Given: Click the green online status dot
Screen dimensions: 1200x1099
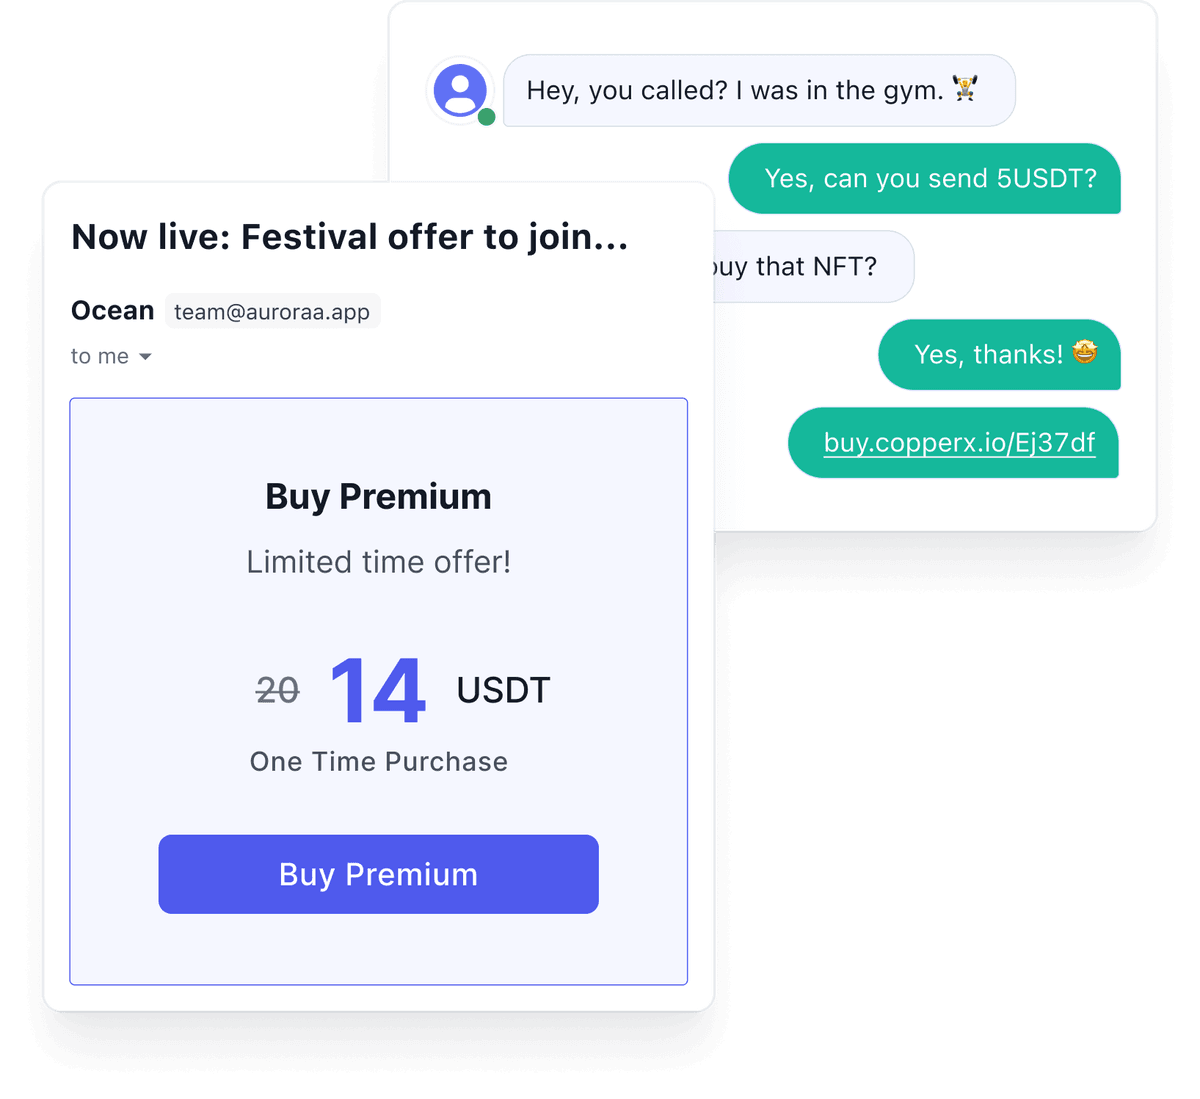Looking at the screenshot, I should (486, 117).
